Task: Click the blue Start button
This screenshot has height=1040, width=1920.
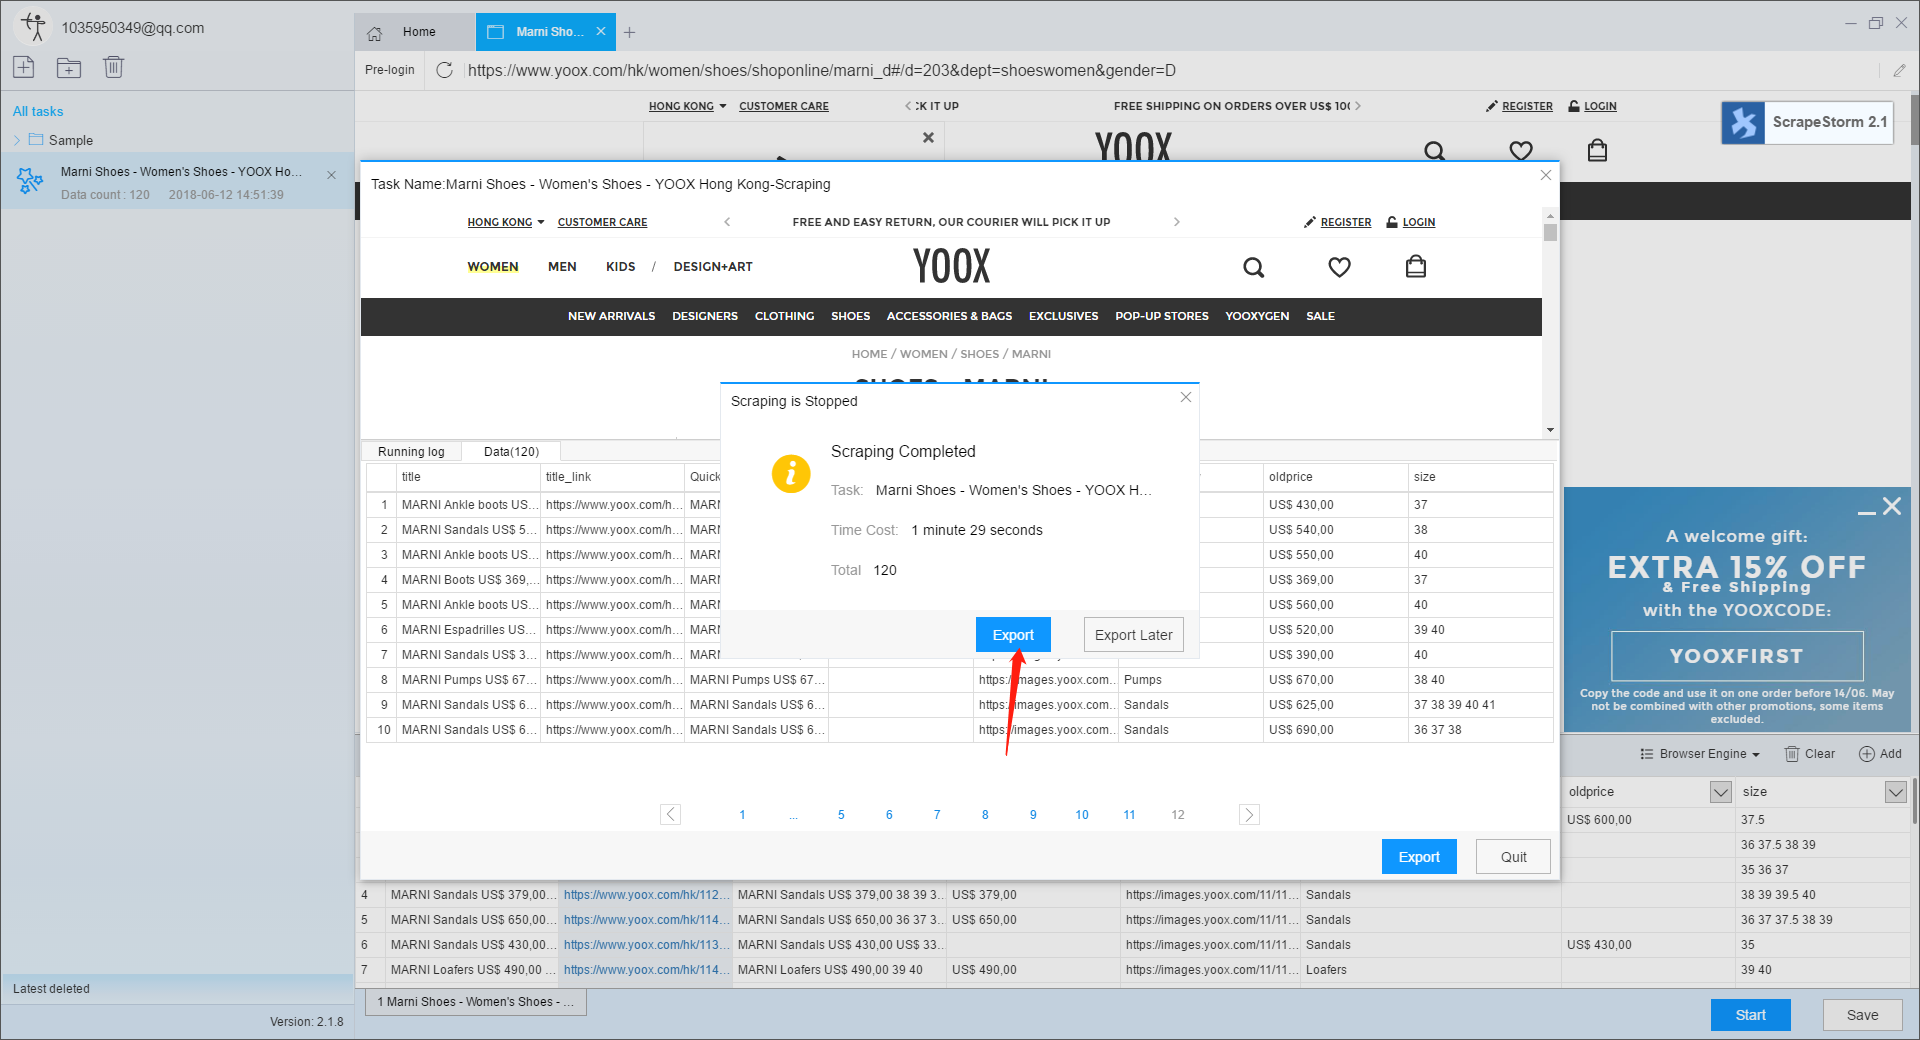Action: coord(1750,1015)
